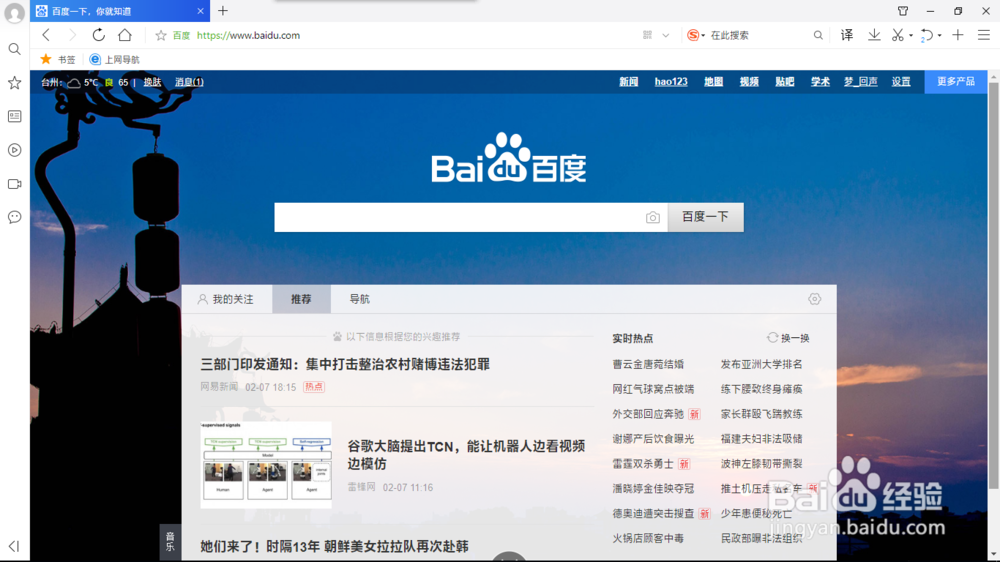The width and height of the screenshot is (1000, 562).
Task: Click the translate page icon
Action: 847,35
